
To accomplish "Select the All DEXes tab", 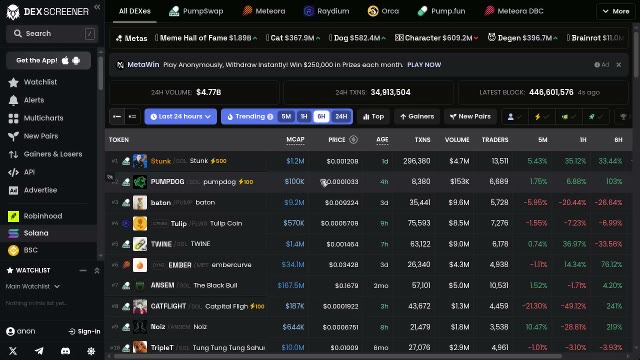I will (x=135, y=11).
